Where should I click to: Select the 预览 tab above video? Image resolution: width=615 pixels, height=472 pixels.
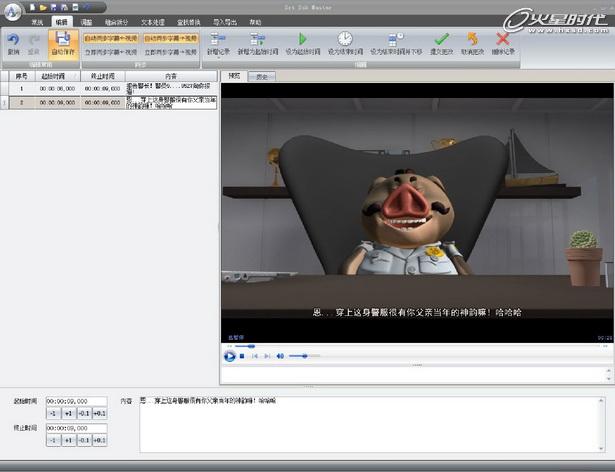(234, 76)
